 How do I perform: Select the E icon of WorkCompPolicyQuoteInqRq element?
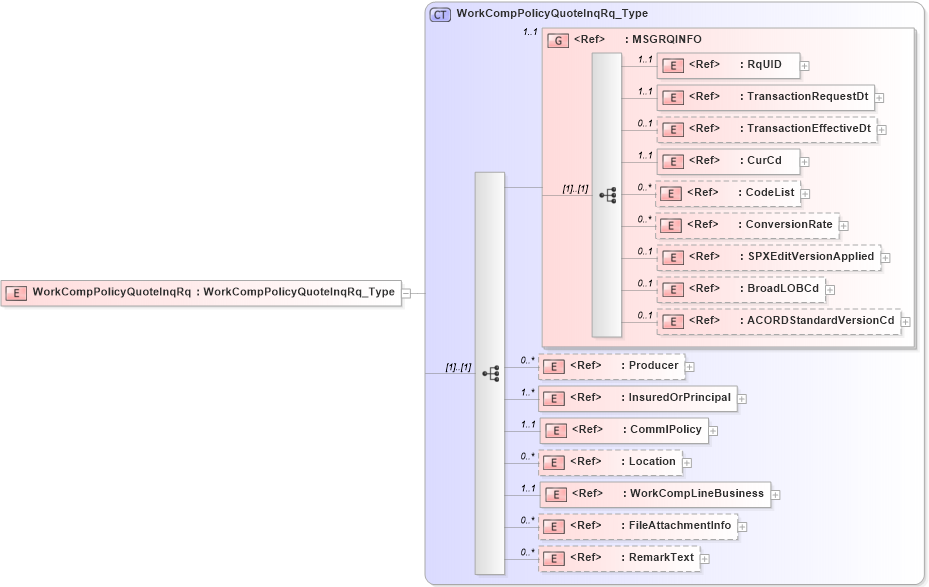tap(14, 293)
